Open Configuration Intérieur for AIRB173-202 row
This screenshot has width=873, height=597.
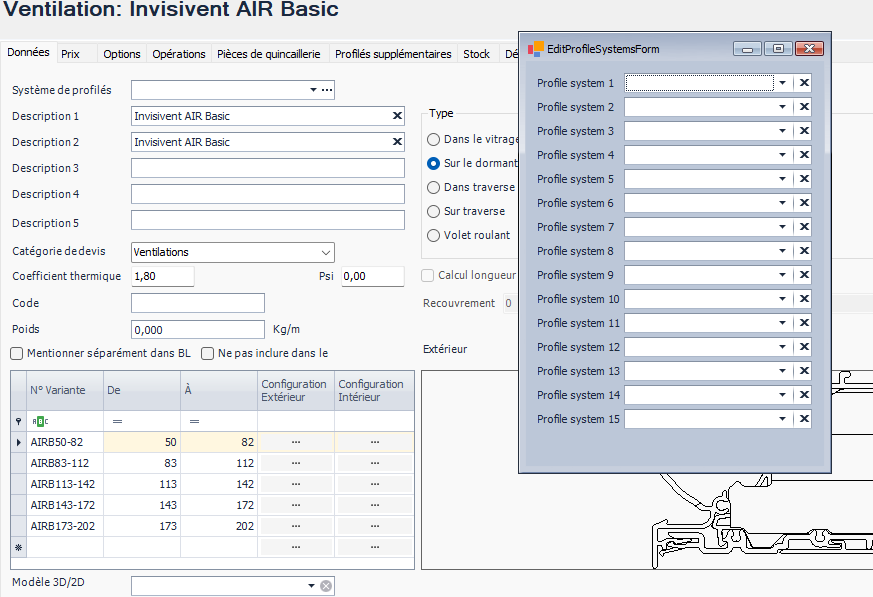click(375, 526)
